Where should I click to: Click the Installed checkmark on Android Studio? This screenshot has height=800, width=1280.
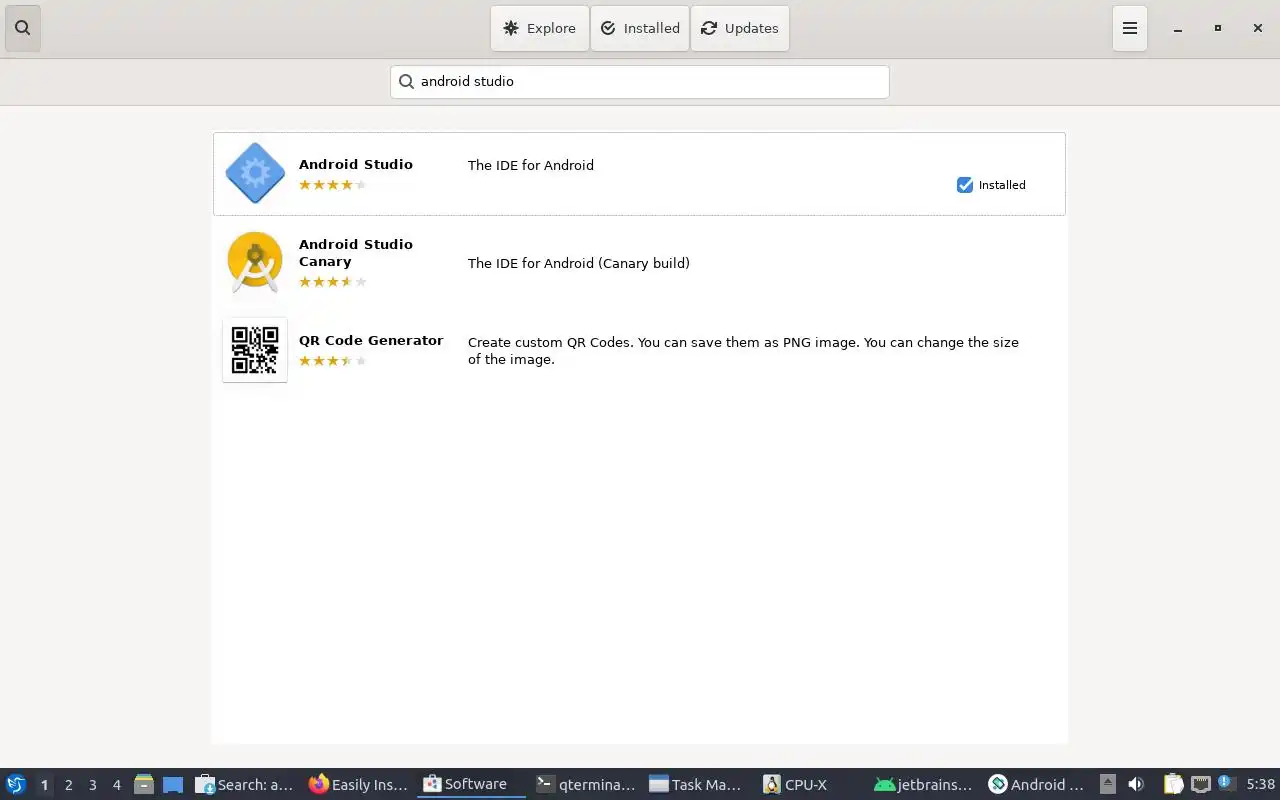[x=965, y=185]
